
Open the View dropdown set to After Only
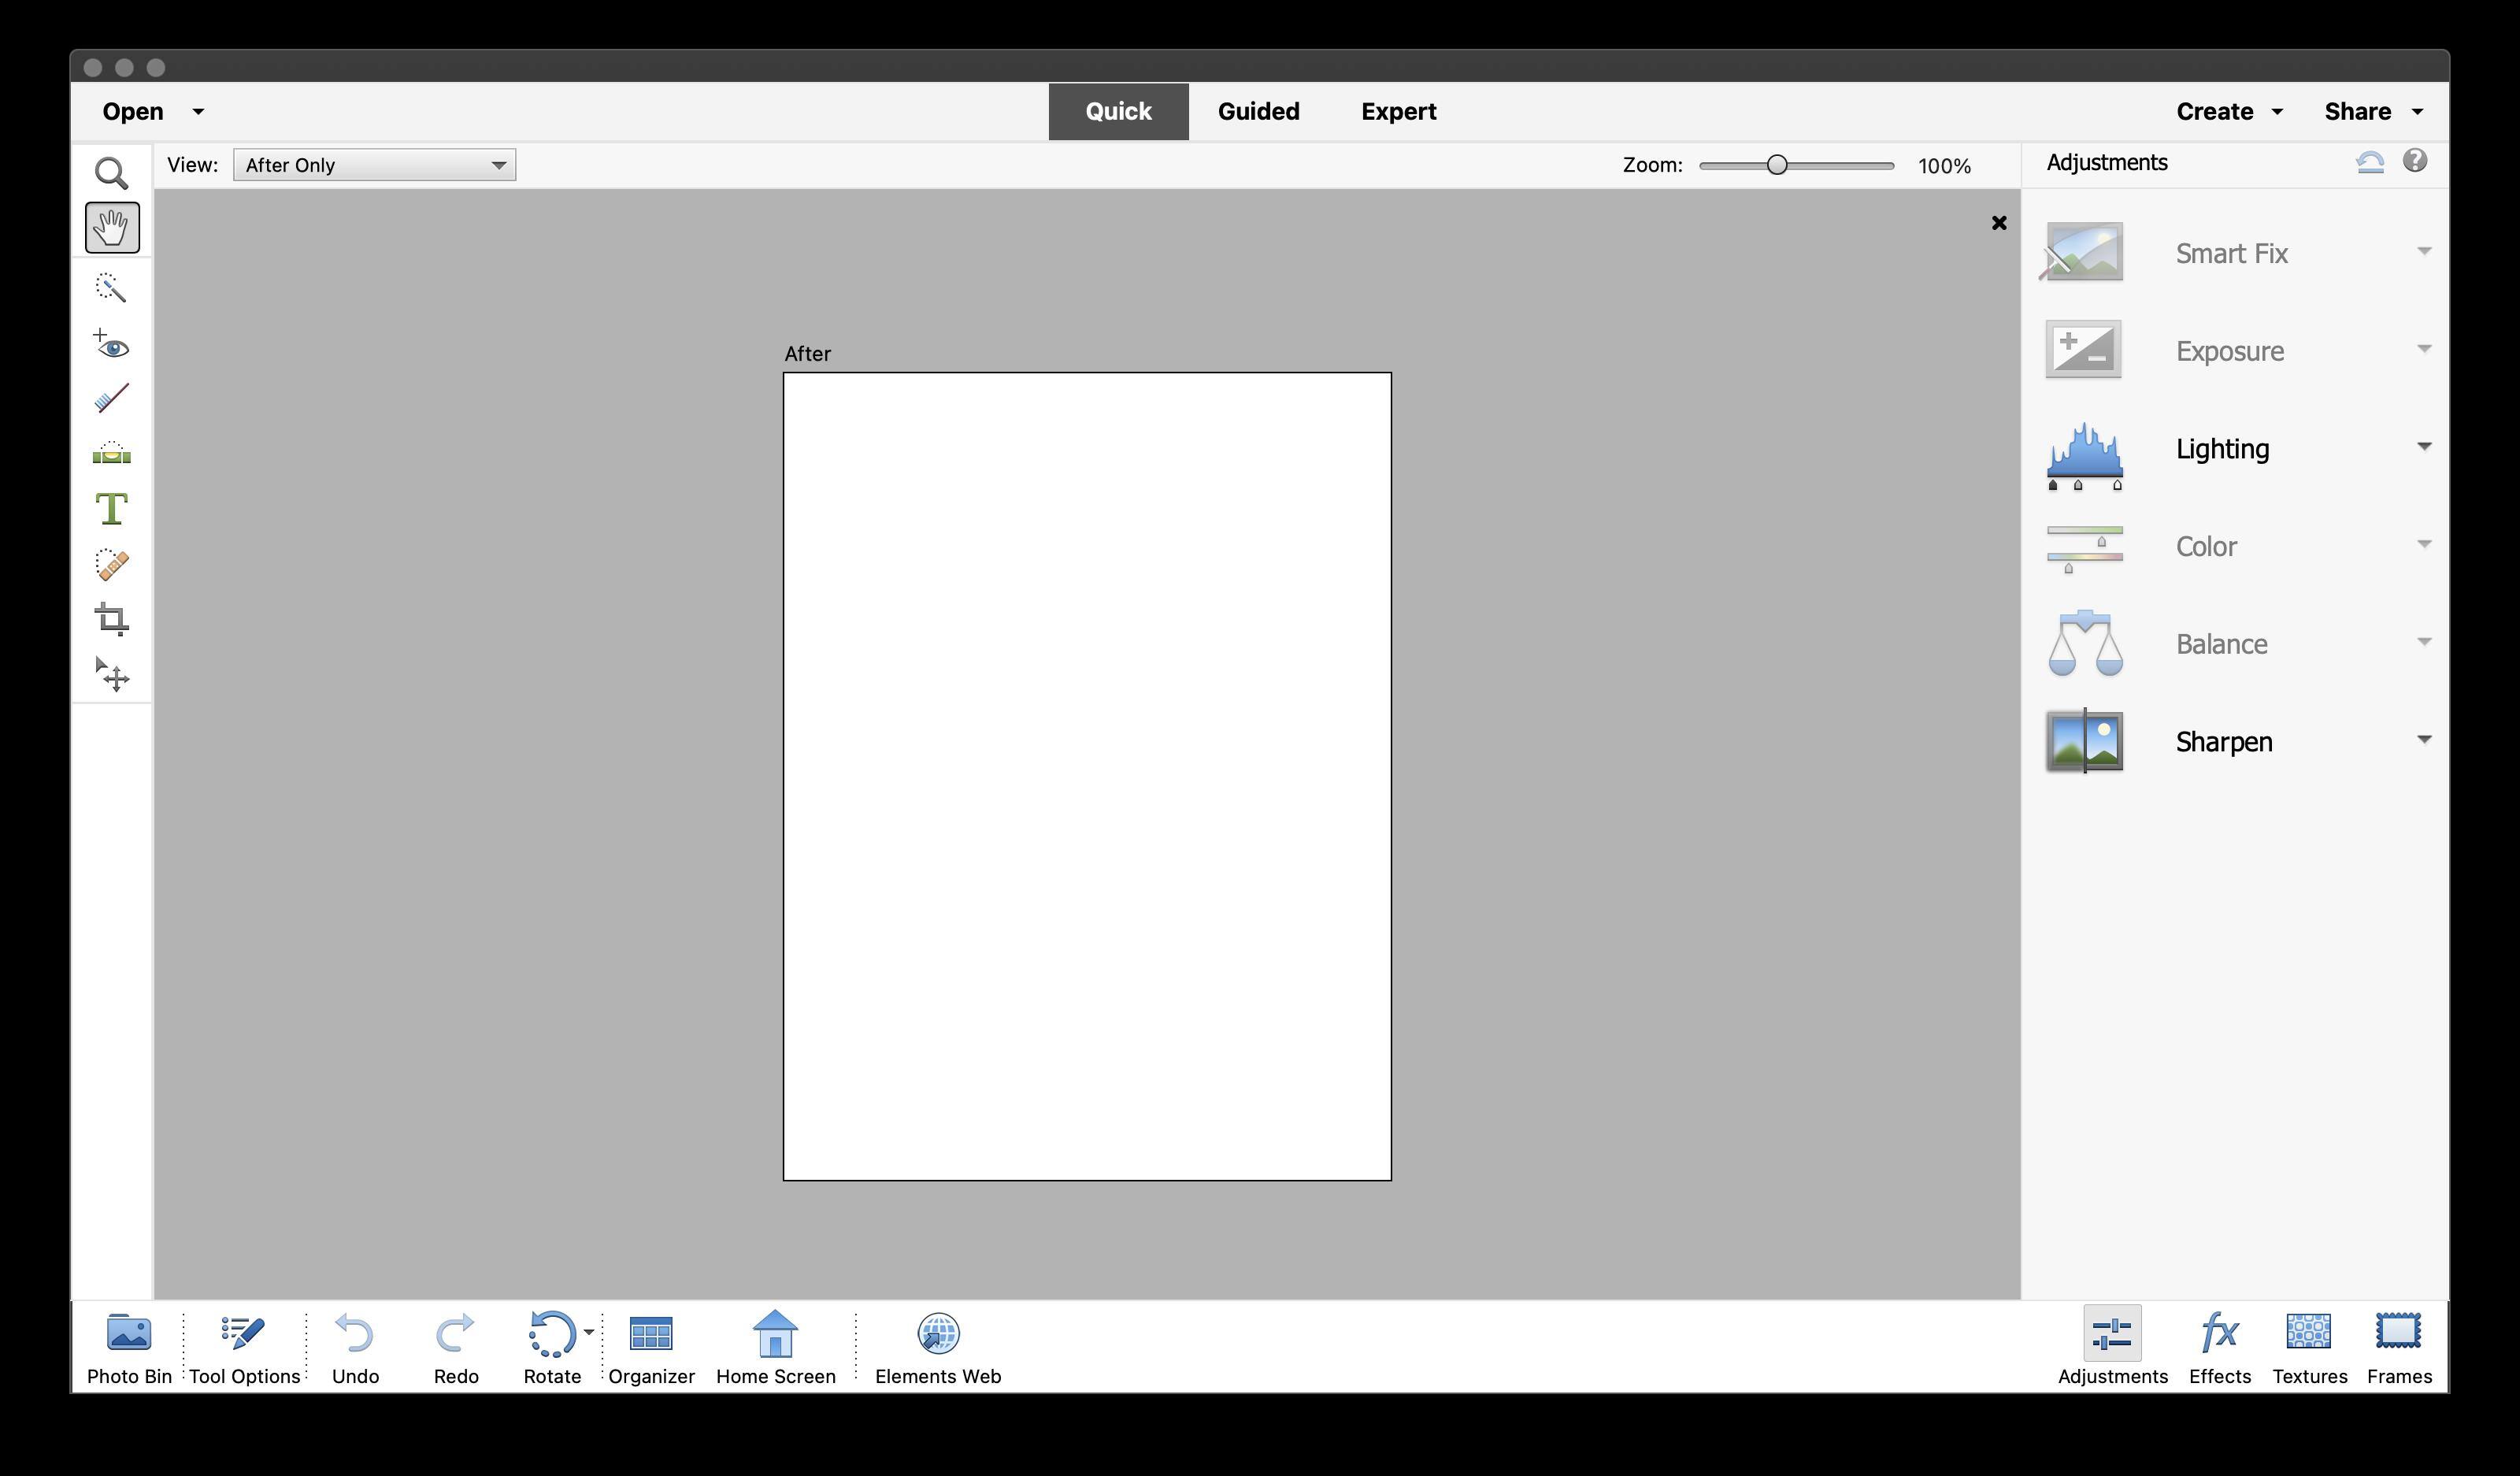pos(374,165)
